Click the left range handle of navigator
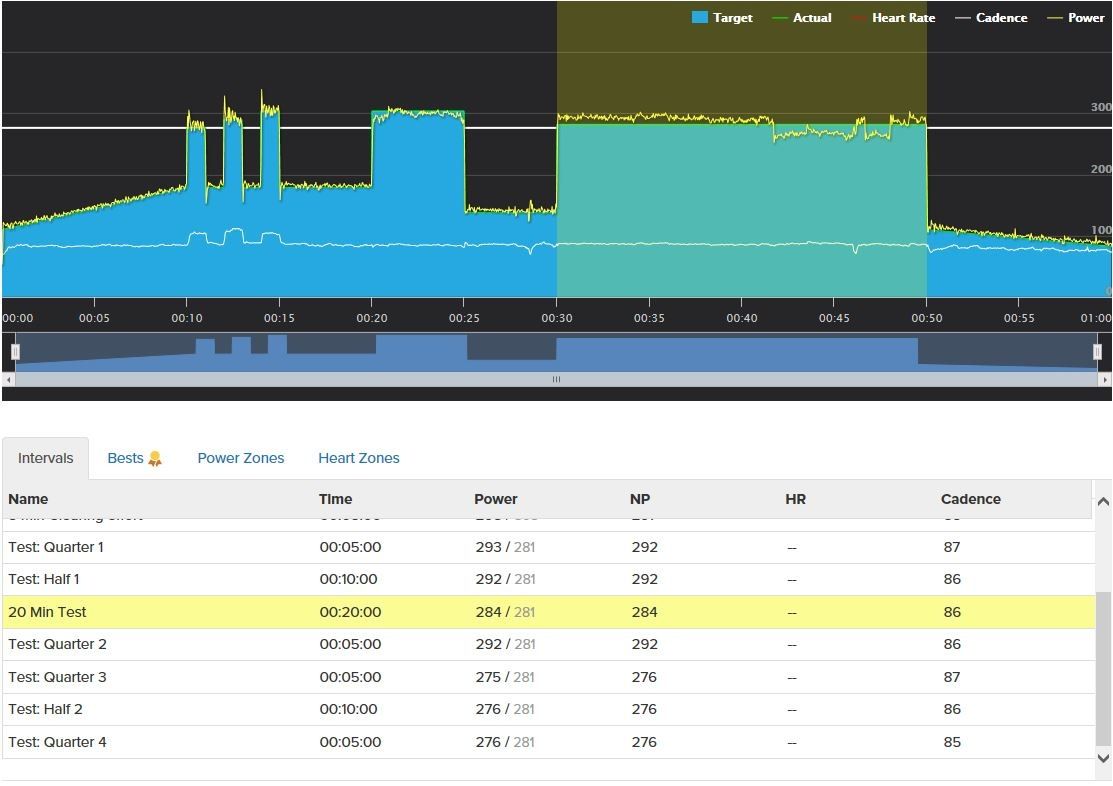 [x=15, y=351]
